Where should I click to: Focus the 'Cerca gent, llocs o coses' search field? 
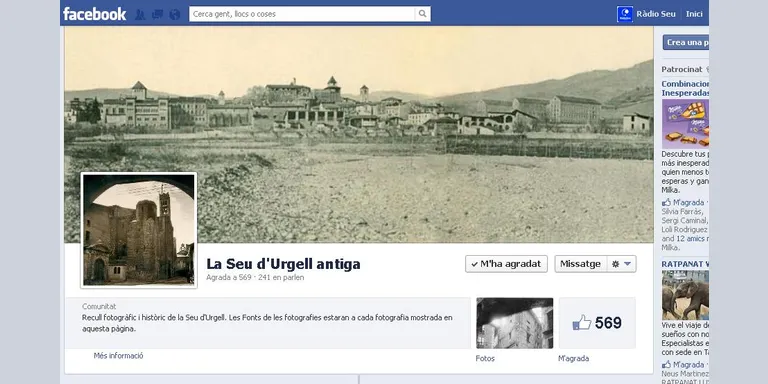[x=302, y=14]
